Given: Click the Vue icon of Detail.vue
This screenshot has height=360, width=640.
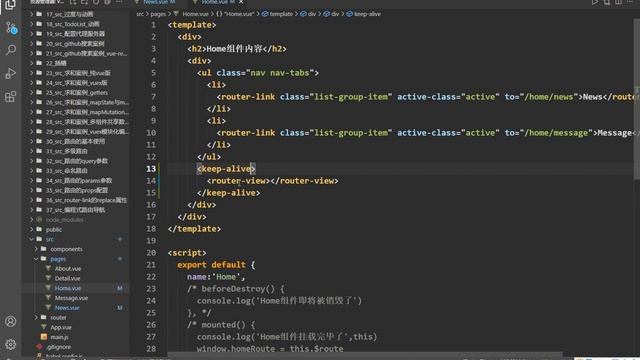Looking at the screenshot, I should 48,278.
